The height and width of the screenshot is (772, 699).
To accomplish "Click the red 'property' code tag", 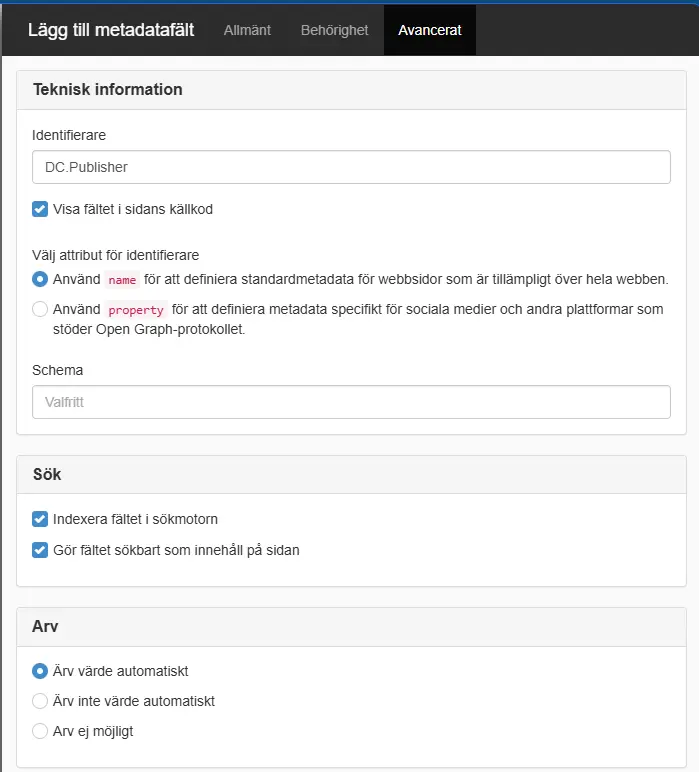I will click(136, 310).
